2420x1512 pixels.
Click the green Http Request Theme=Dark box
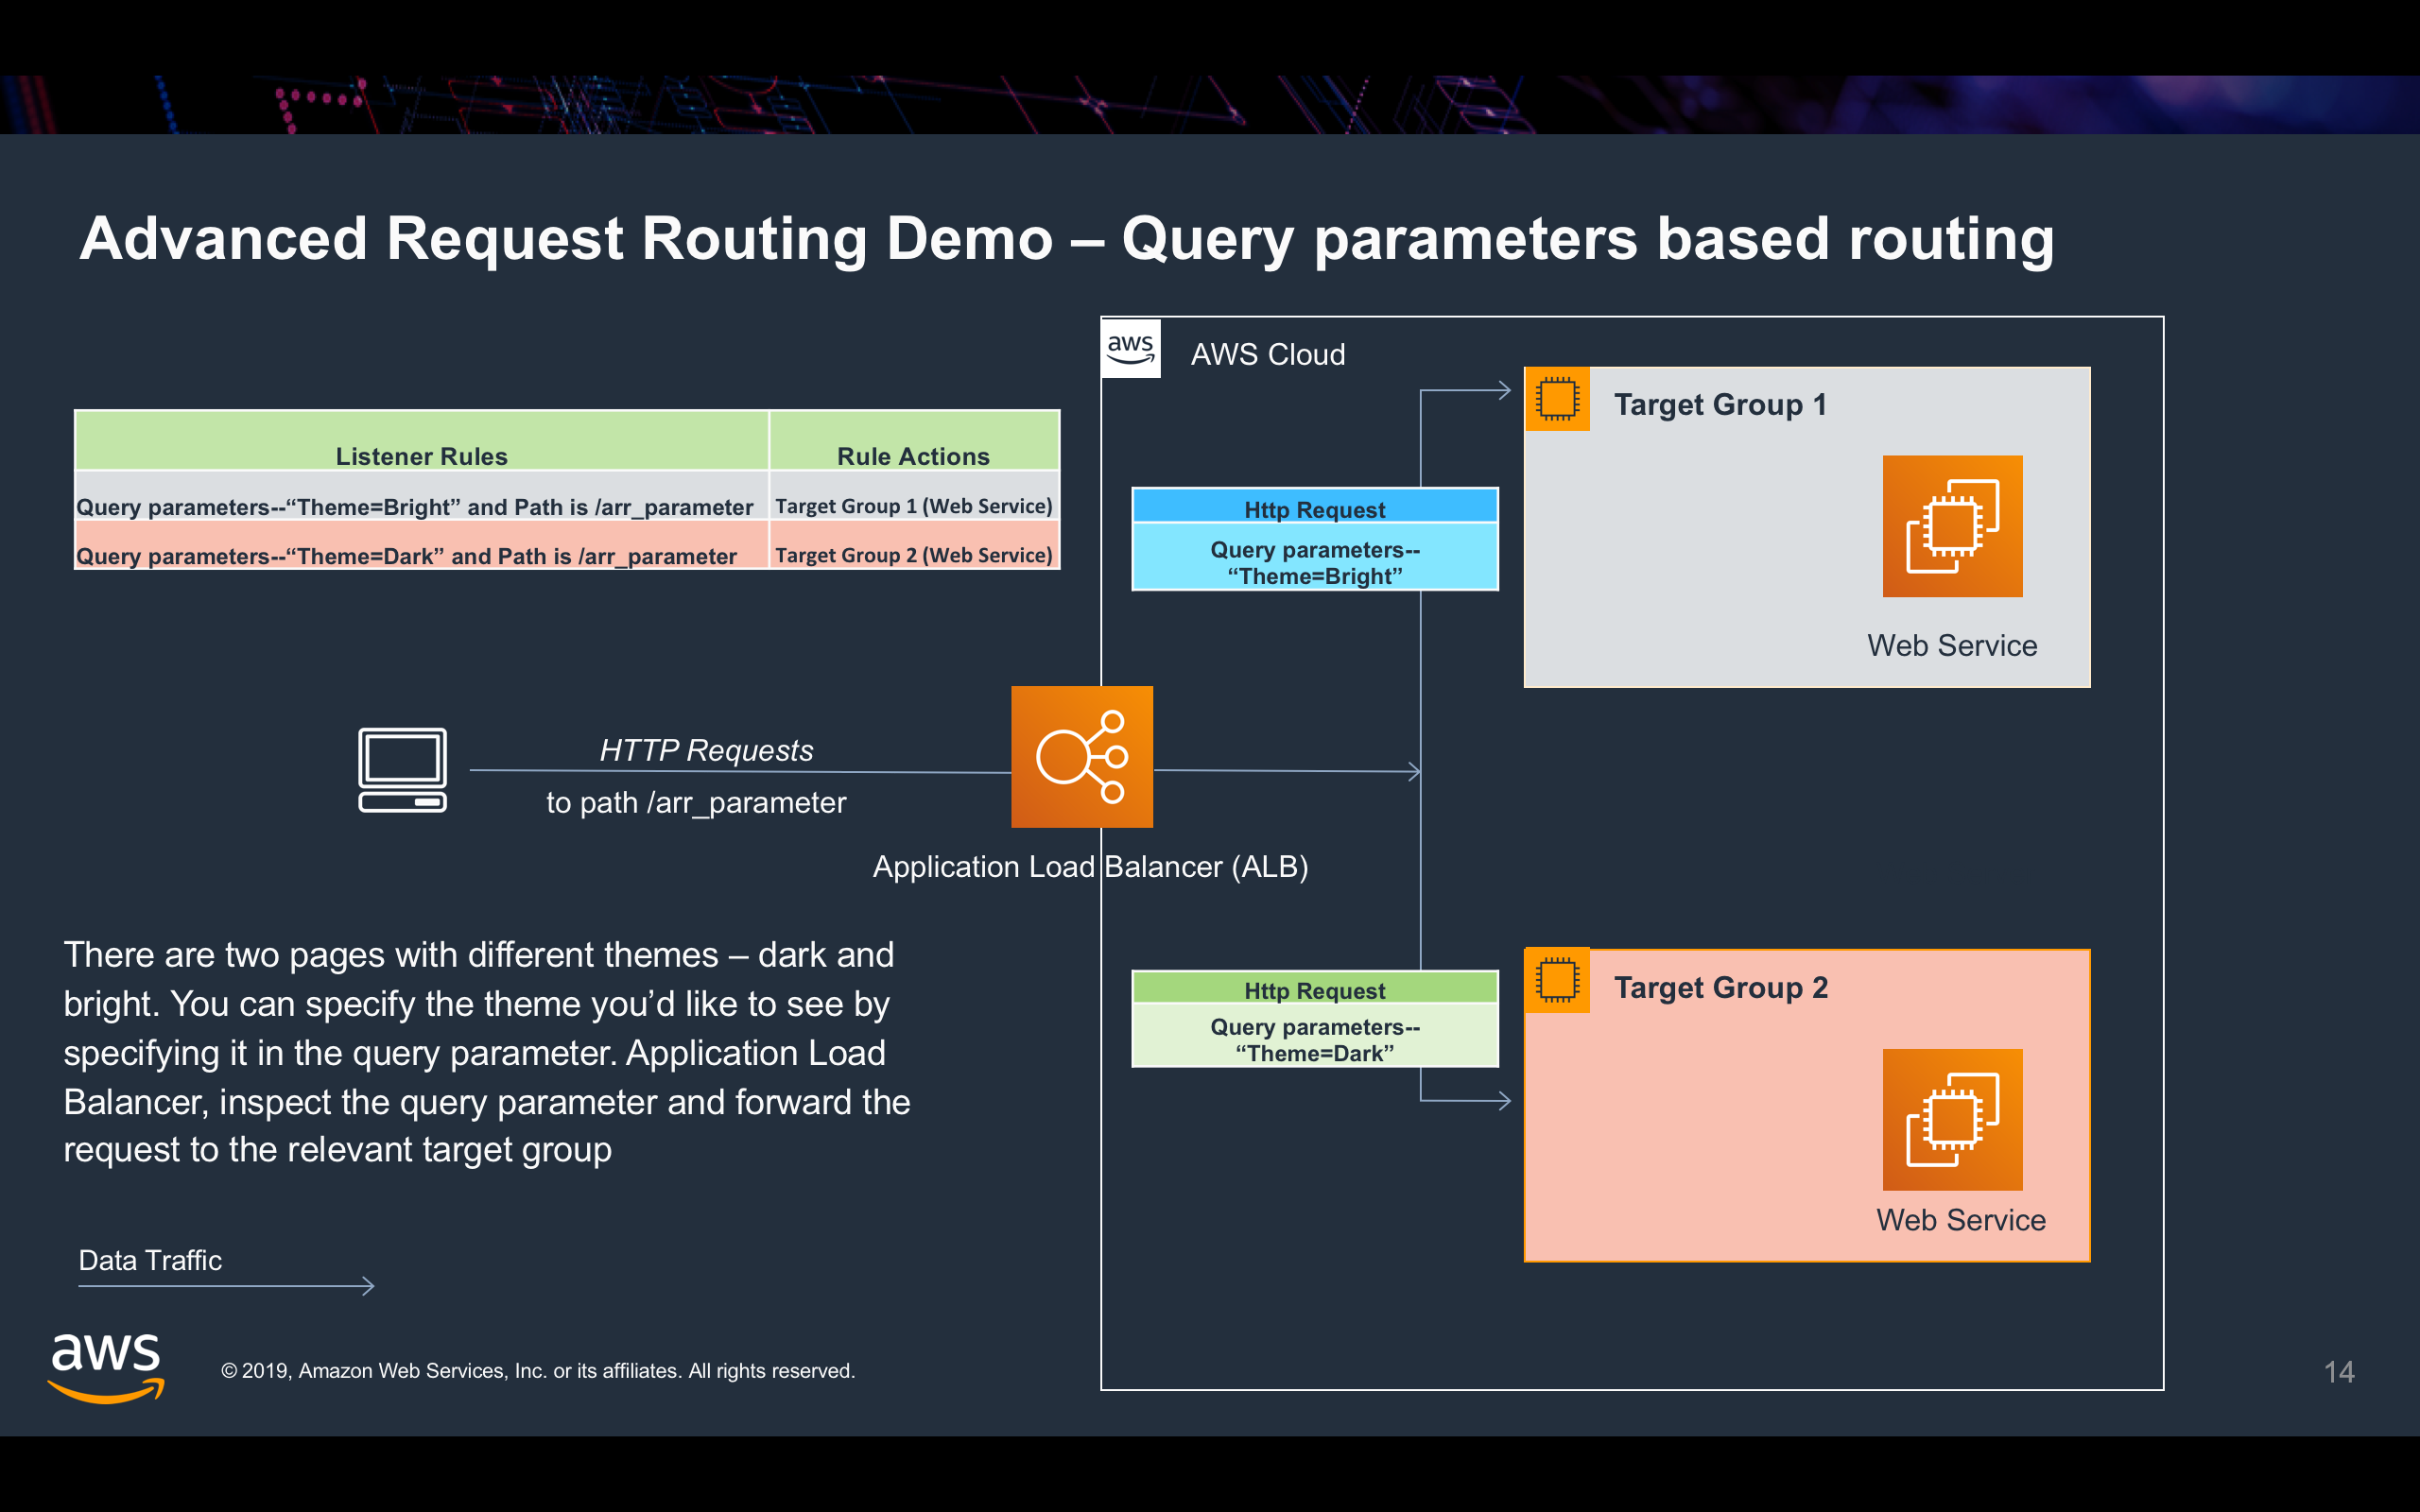(1314, 1020)
